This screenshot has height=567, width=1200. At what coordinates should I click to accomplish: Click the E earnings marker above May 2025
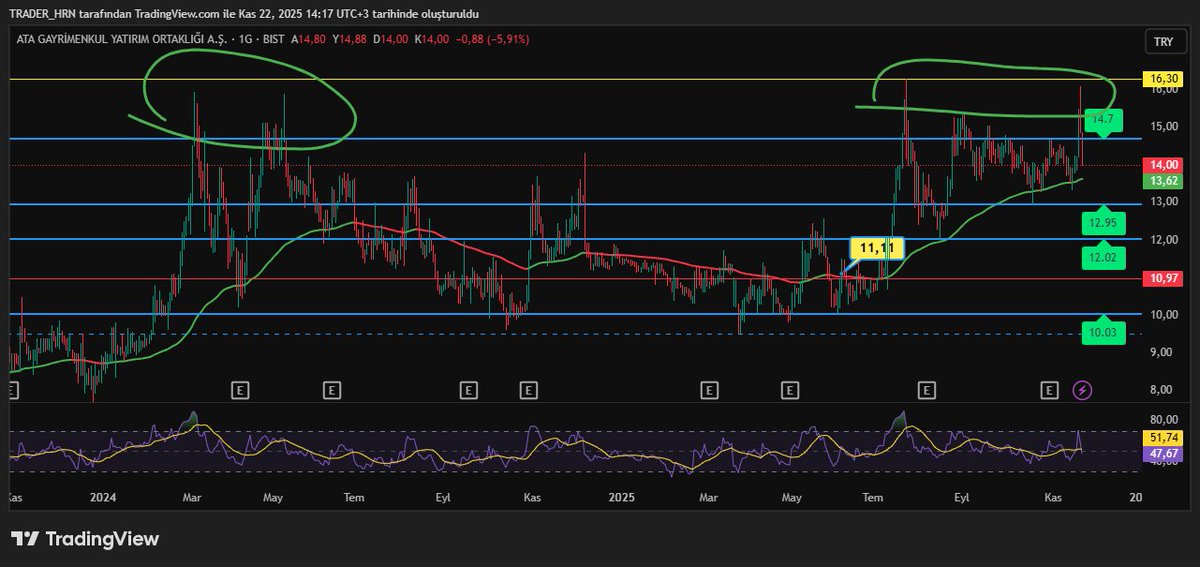[x=791, y=389]
